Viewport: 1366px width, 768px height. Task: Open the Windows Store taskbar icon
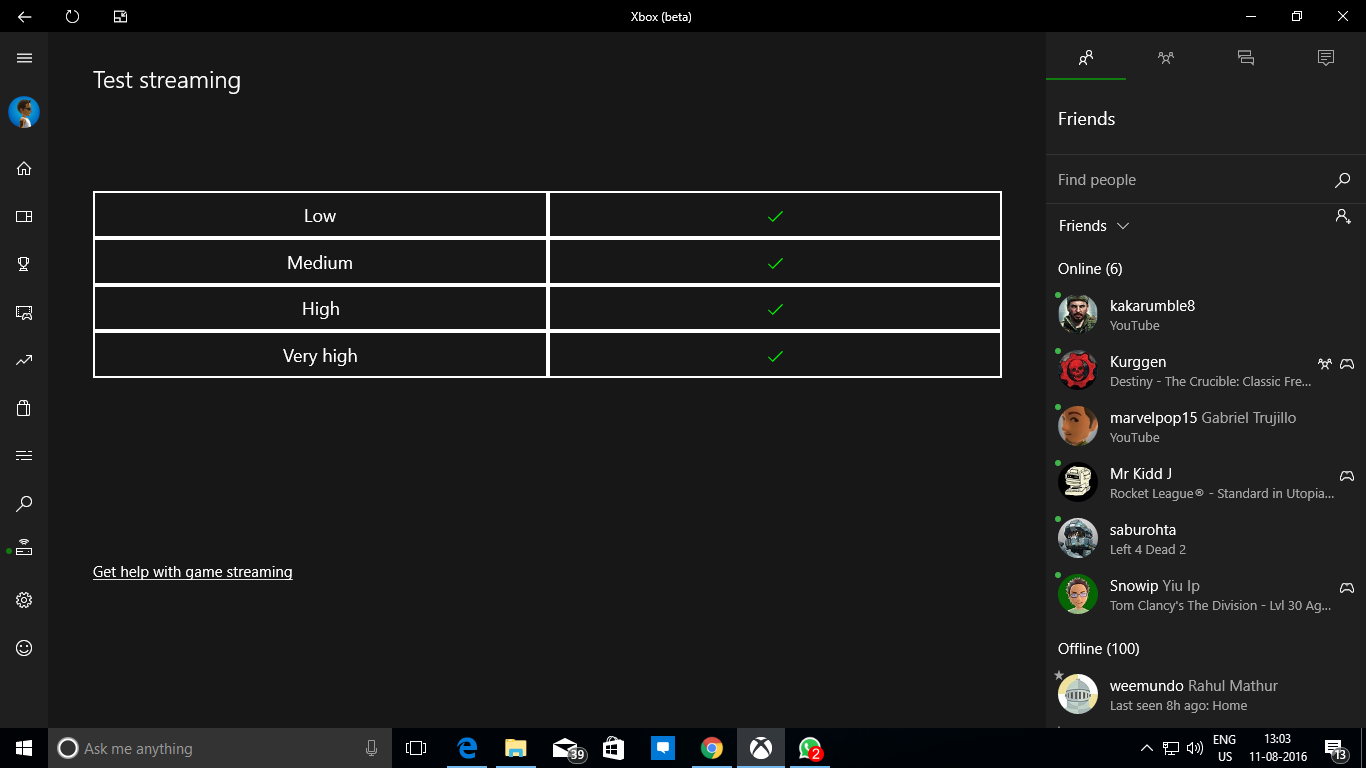click(614, 748)
